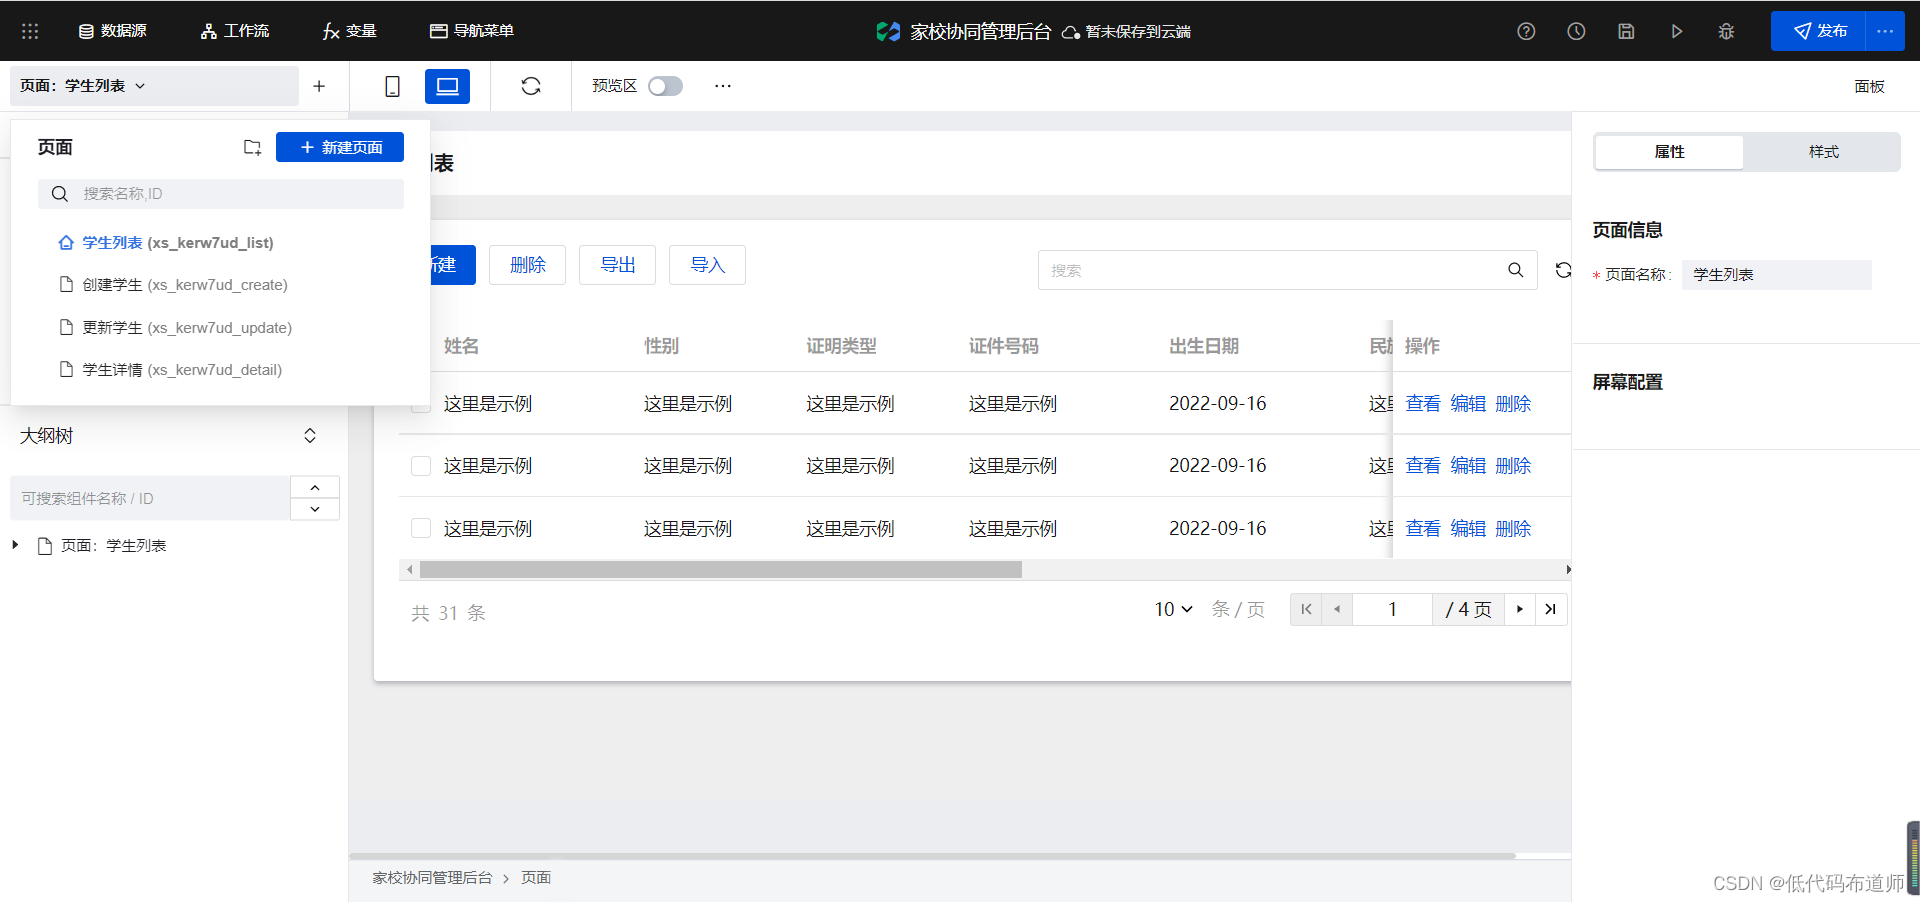Viewport: 1920px width, 902px height.
Task: Click the 页面名称 input field
Action: (1776, 275)
